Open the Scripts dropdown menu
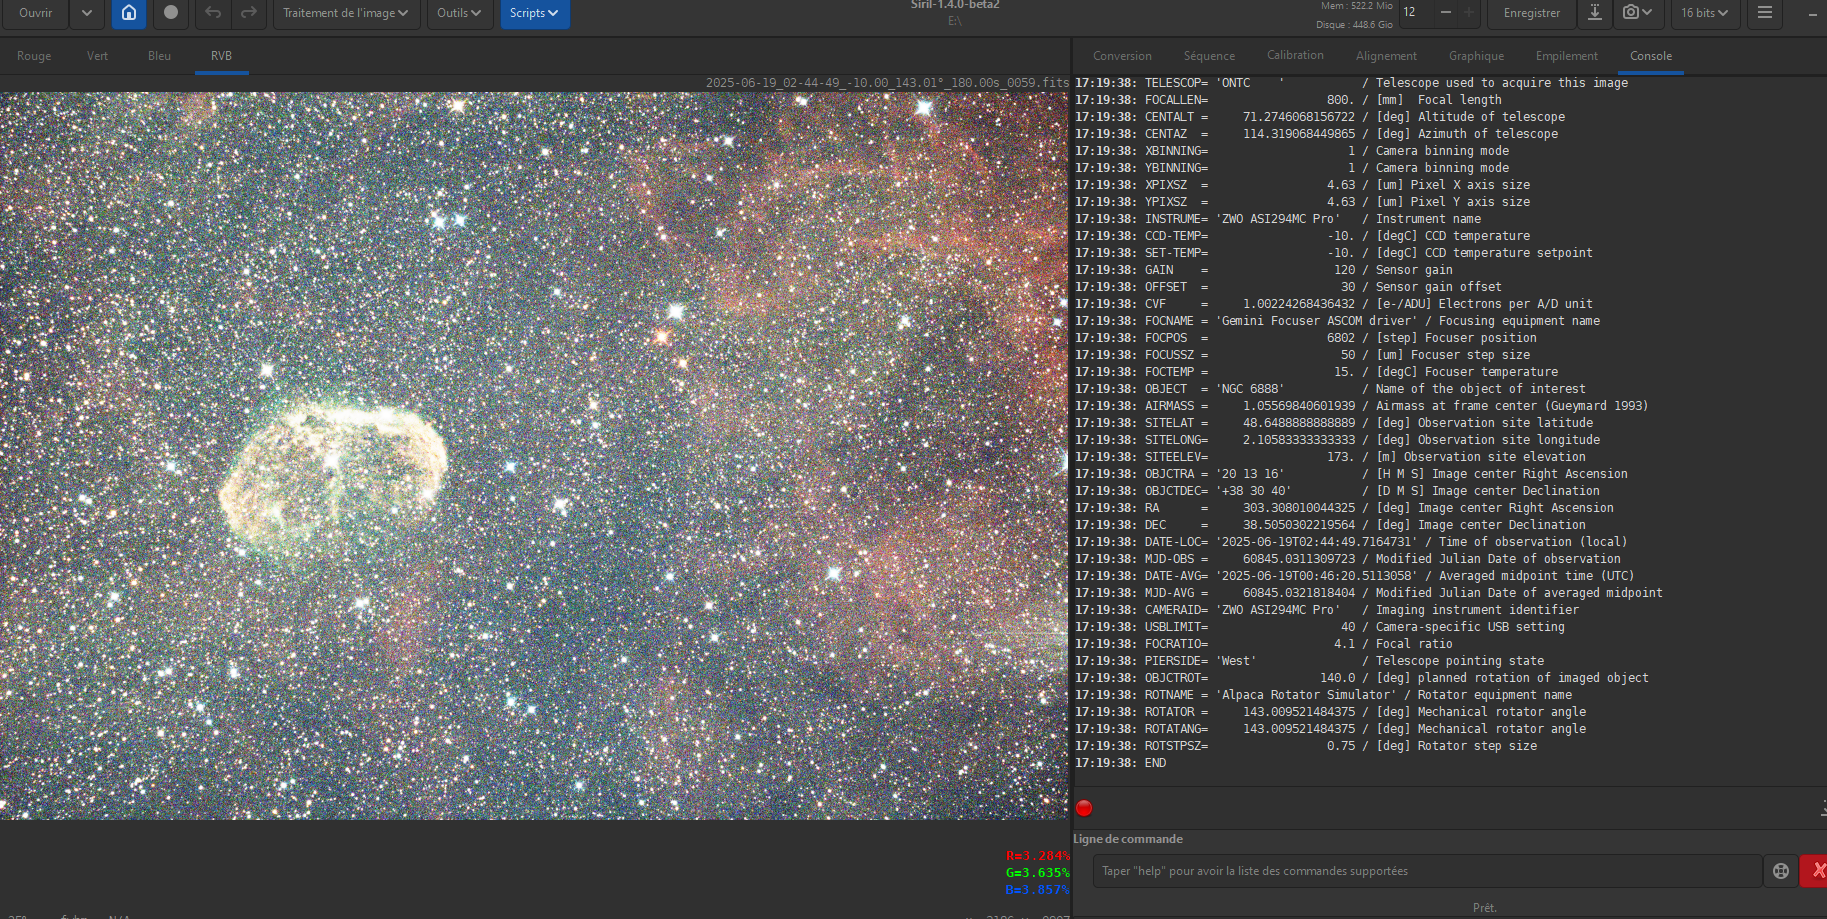Screen dimensions: 1827x919 pyautogui.click(x=534, y=13)
